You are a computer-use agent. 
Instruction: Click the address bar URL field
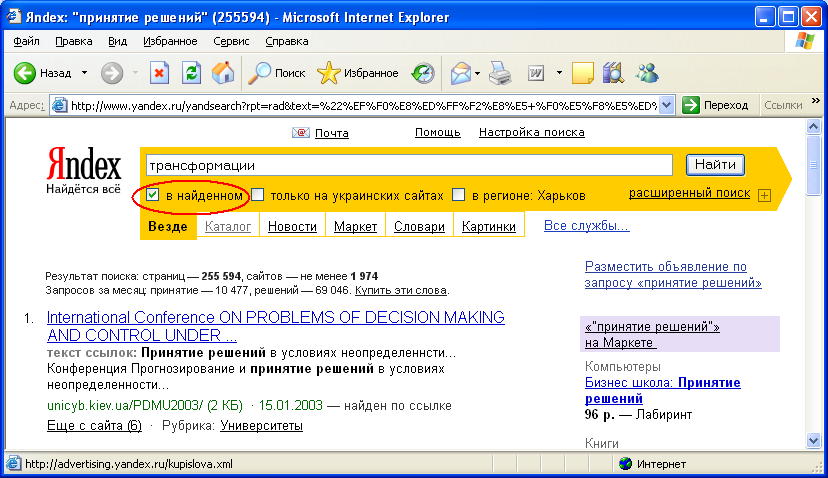coord(363,106)
